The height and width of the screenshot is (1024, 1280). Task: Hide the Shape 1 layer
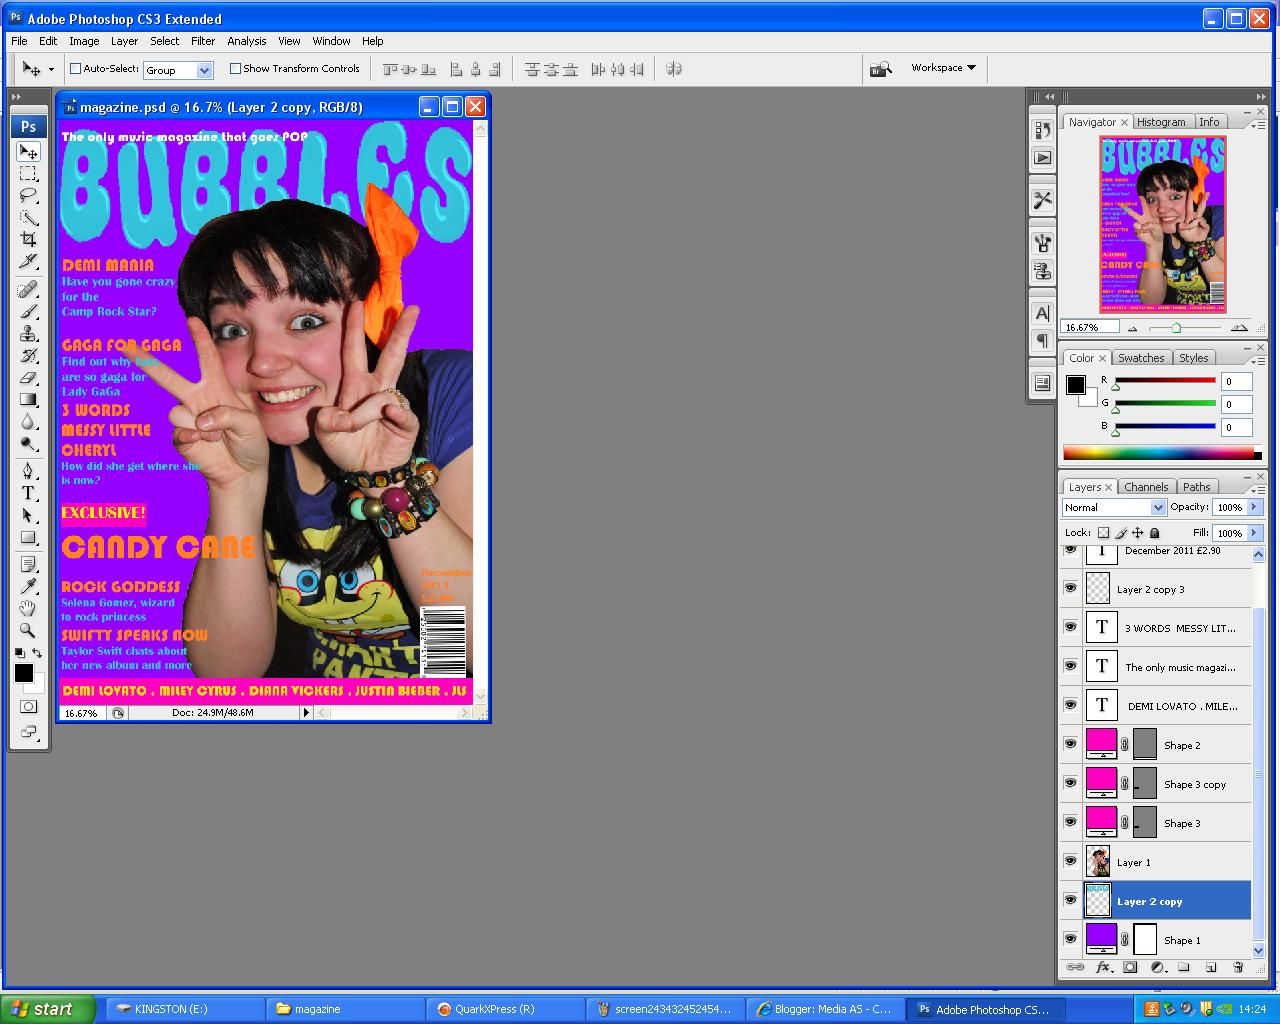[x=1071, y=939]
